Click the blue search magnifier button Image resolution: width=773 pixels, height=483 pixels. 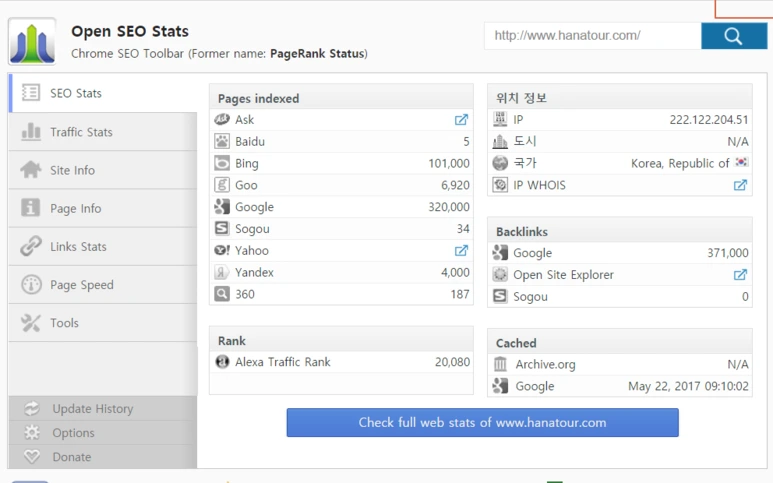734,36
